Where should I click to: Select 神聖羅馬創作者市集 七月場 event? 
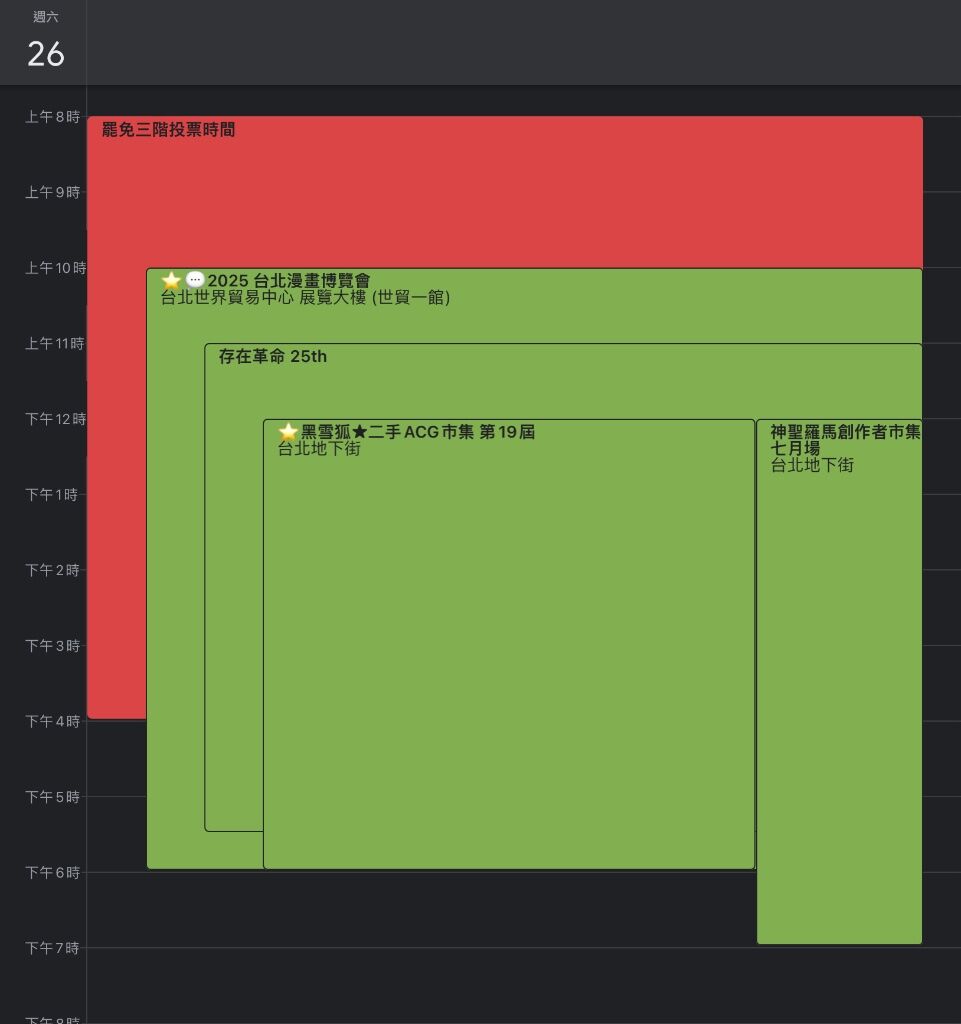pos(845,440)
